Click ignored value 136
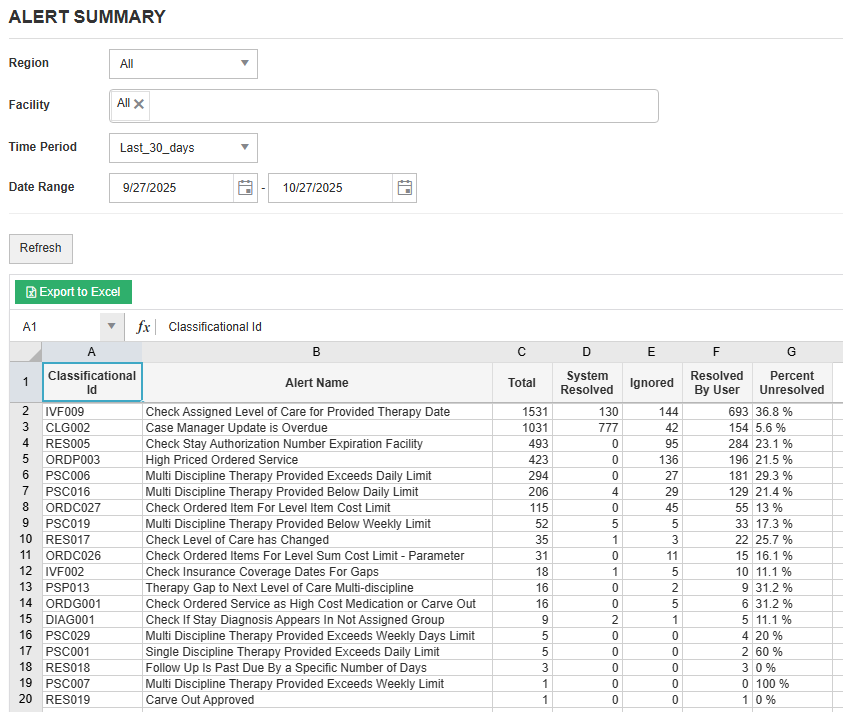 [x=652, y=460]
